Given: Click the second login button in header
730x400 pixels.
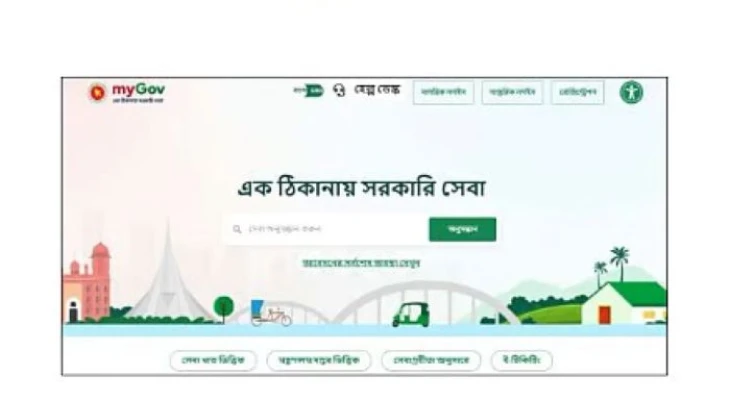Looking at the screenshot, I should coord(512,92).
